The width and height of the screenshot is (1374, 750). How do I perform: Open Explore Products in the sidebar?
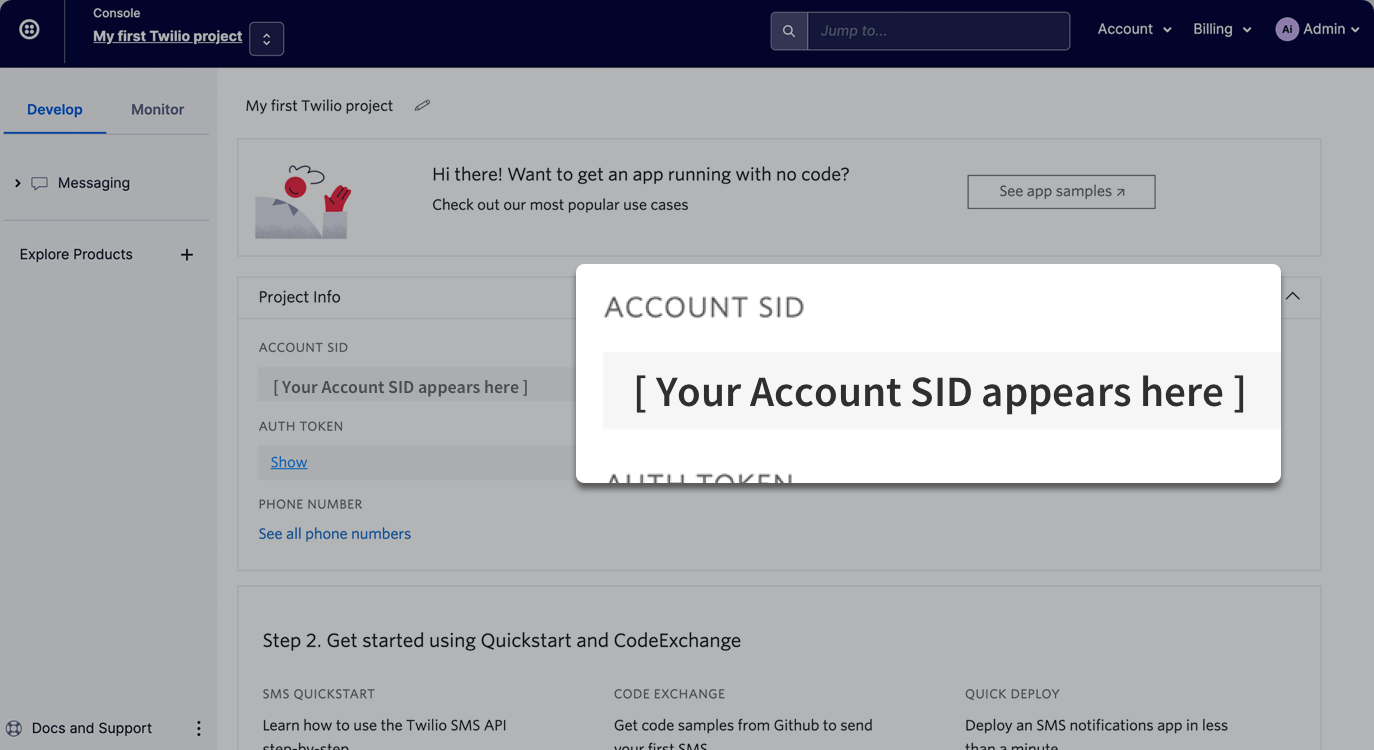click(x=76, y=254)
